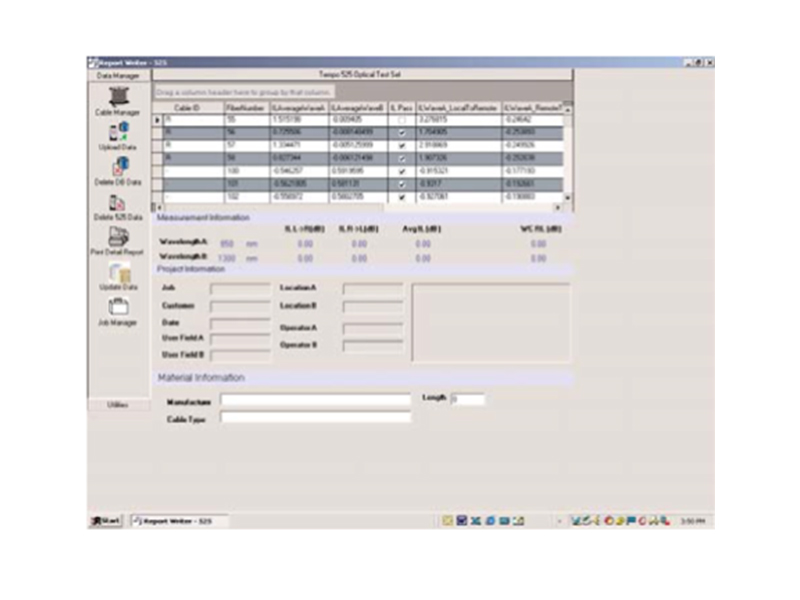Click into the Location A field
The width and height of the screenshot is (800, 600).
[x=373, y=288]
